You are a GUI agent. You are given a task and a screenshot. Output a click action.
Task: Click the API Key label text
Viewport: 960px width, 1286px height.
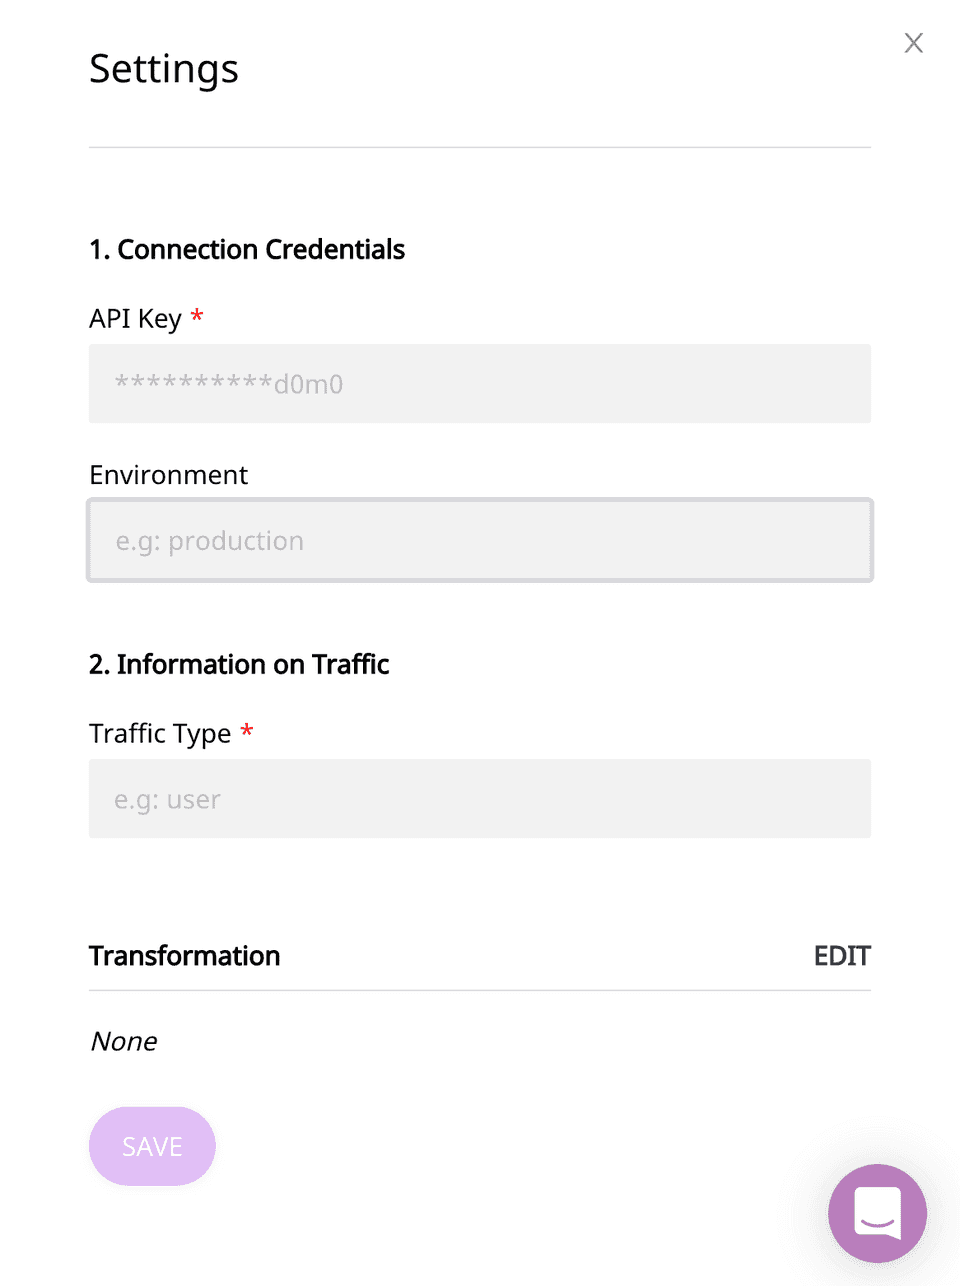click(135, 319)
